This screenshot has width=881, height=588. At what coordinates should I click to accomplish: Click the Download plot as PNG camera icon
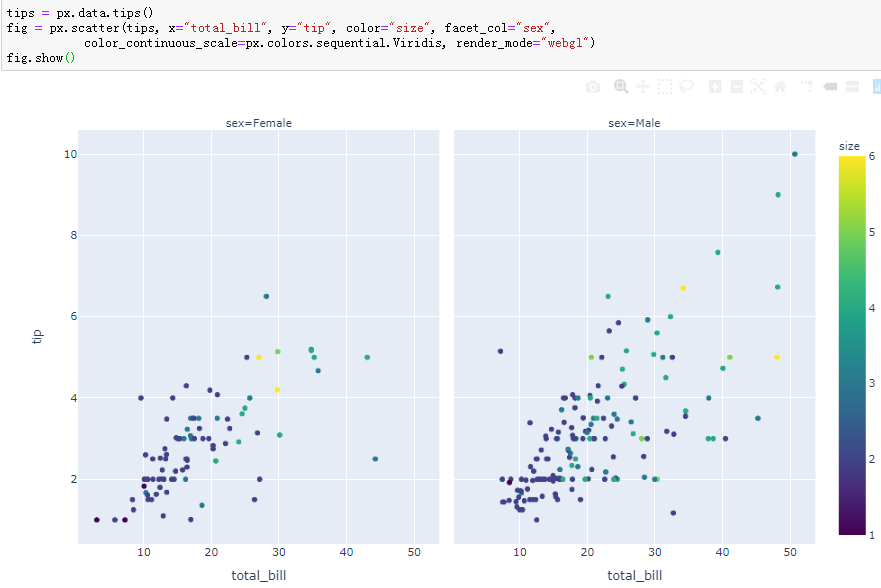point(592,87)
